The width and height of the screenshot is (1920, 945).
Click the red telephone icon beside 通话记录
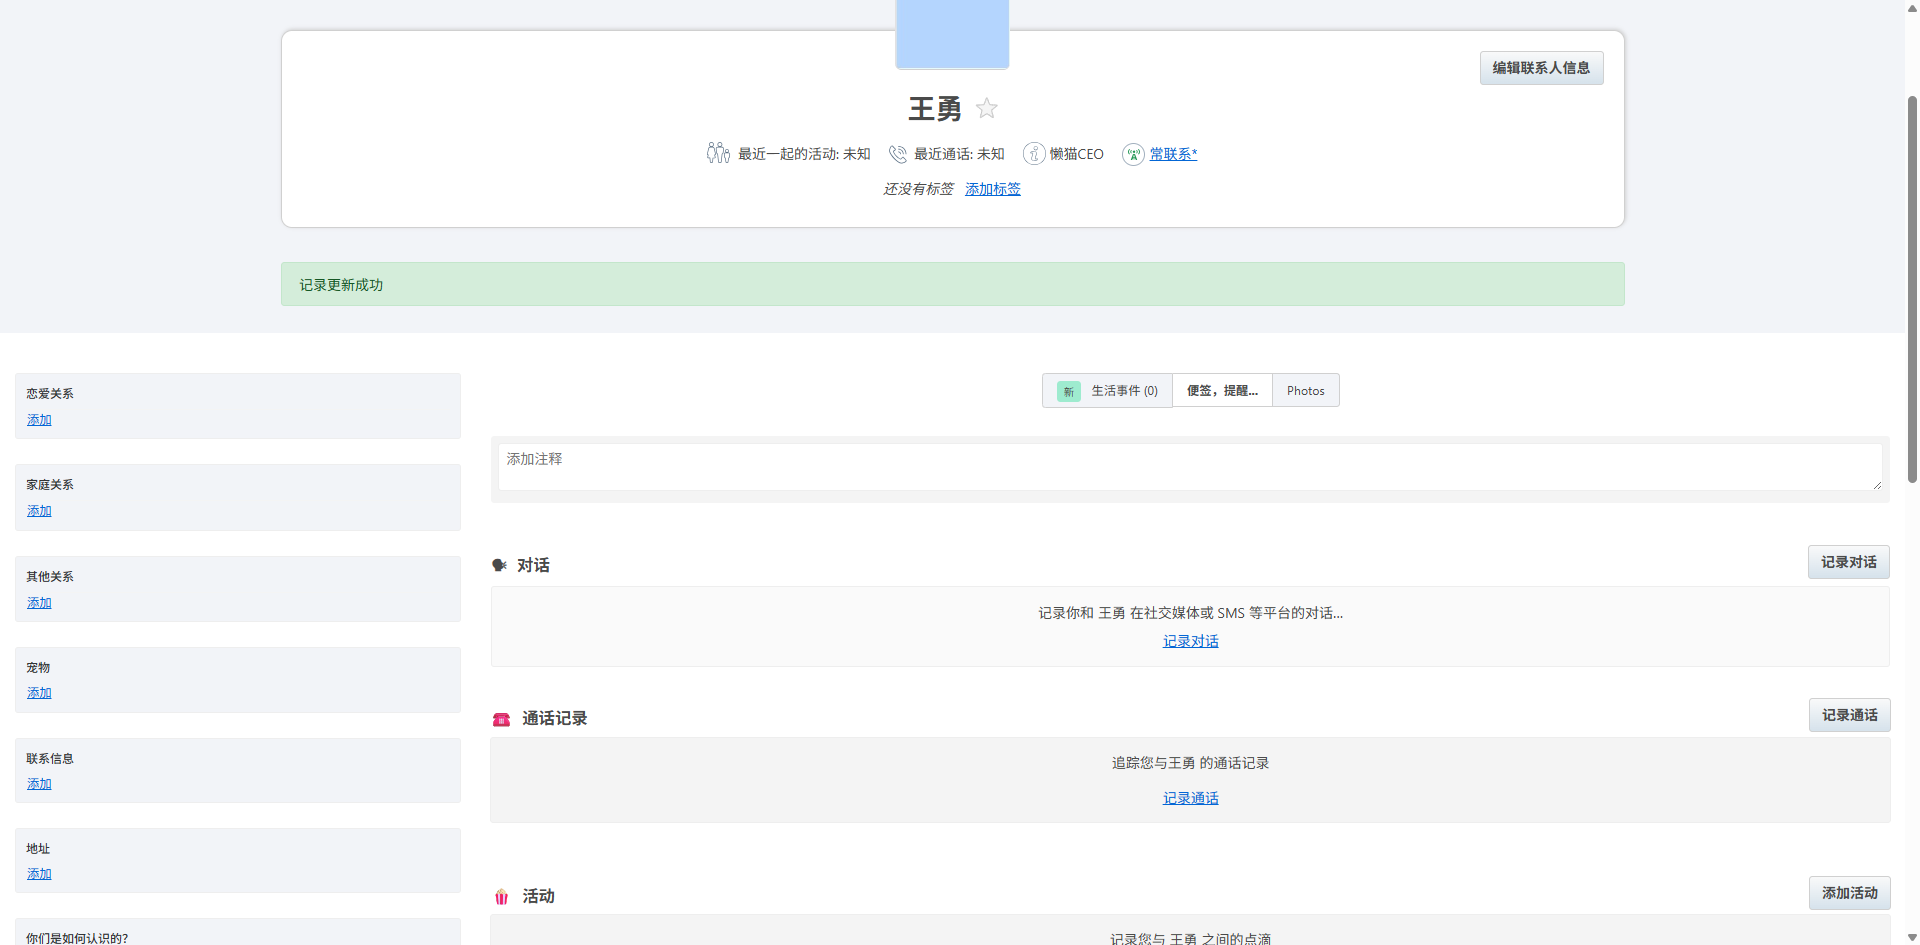[502, 719]
